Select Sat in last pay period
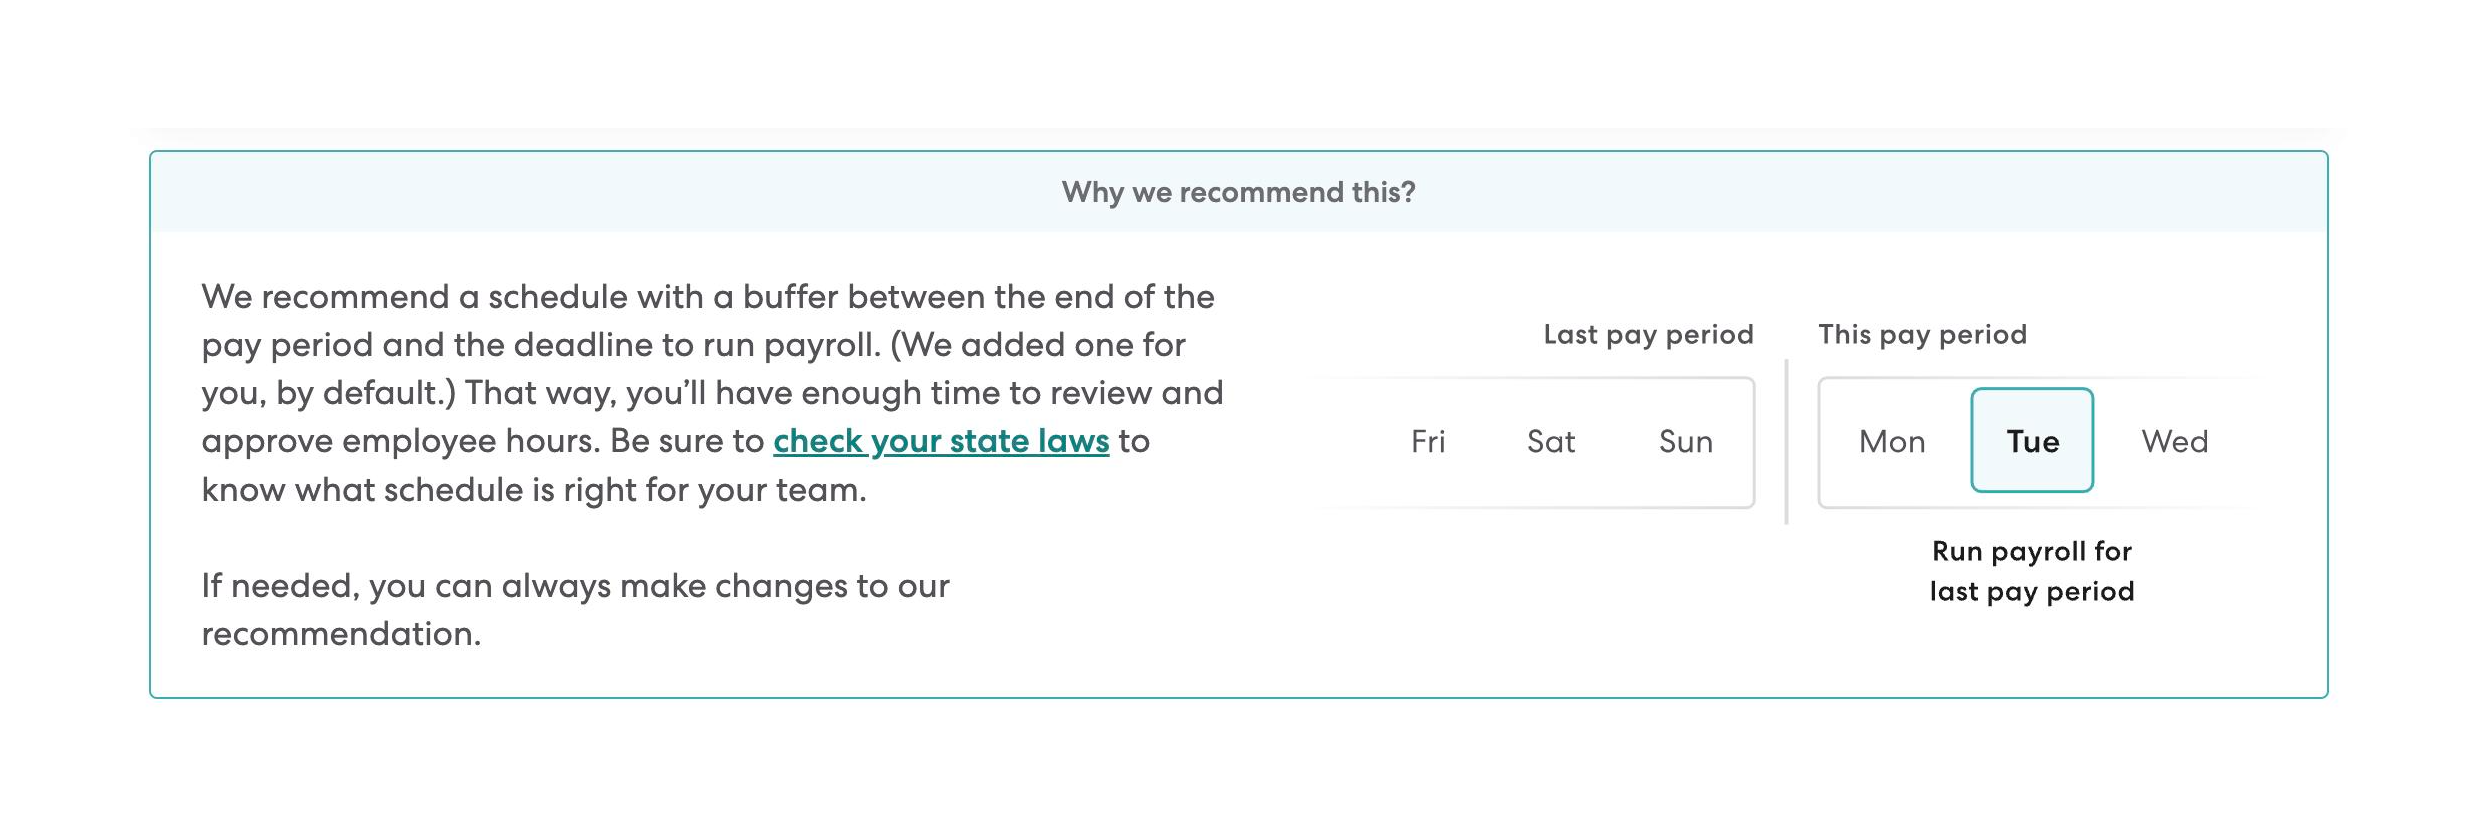The width and height of the screenshot is (2476, 836). [x=1550, y=441]
